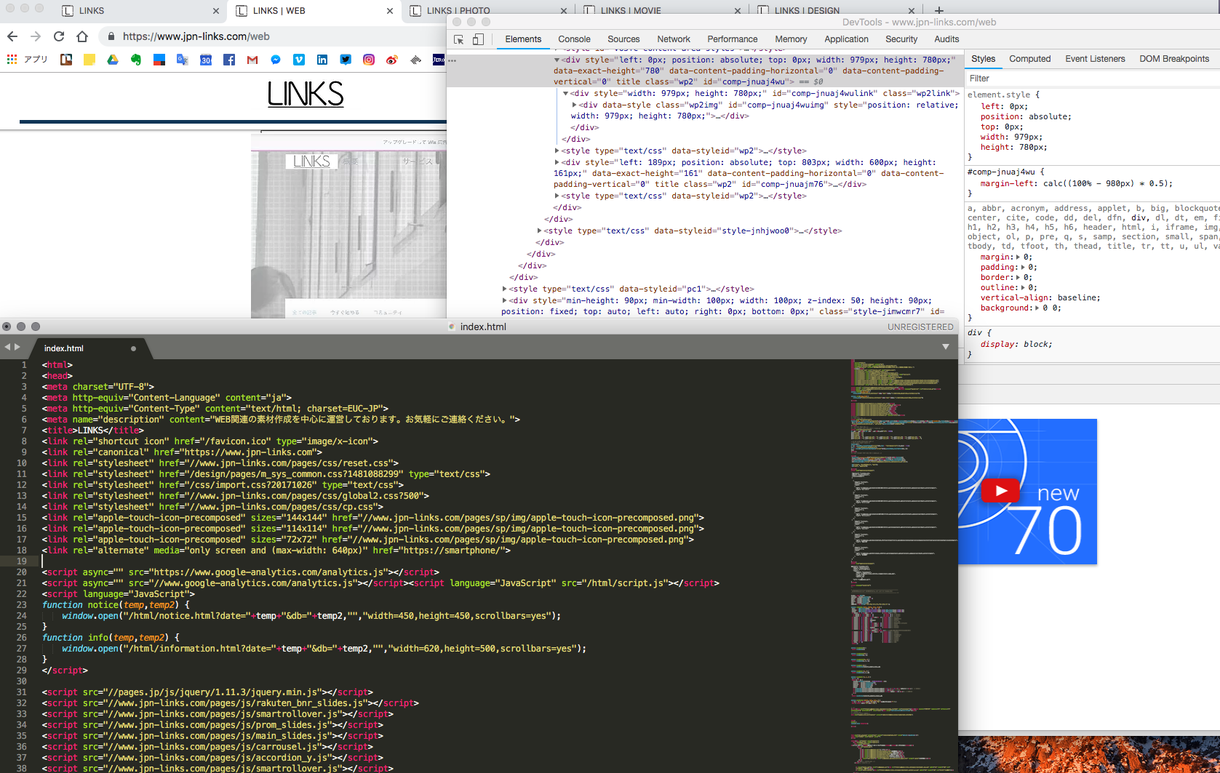Close the index.html tab via the unsaved dot
Viewport: 1220px width, 773px height.
coord(133,349)
